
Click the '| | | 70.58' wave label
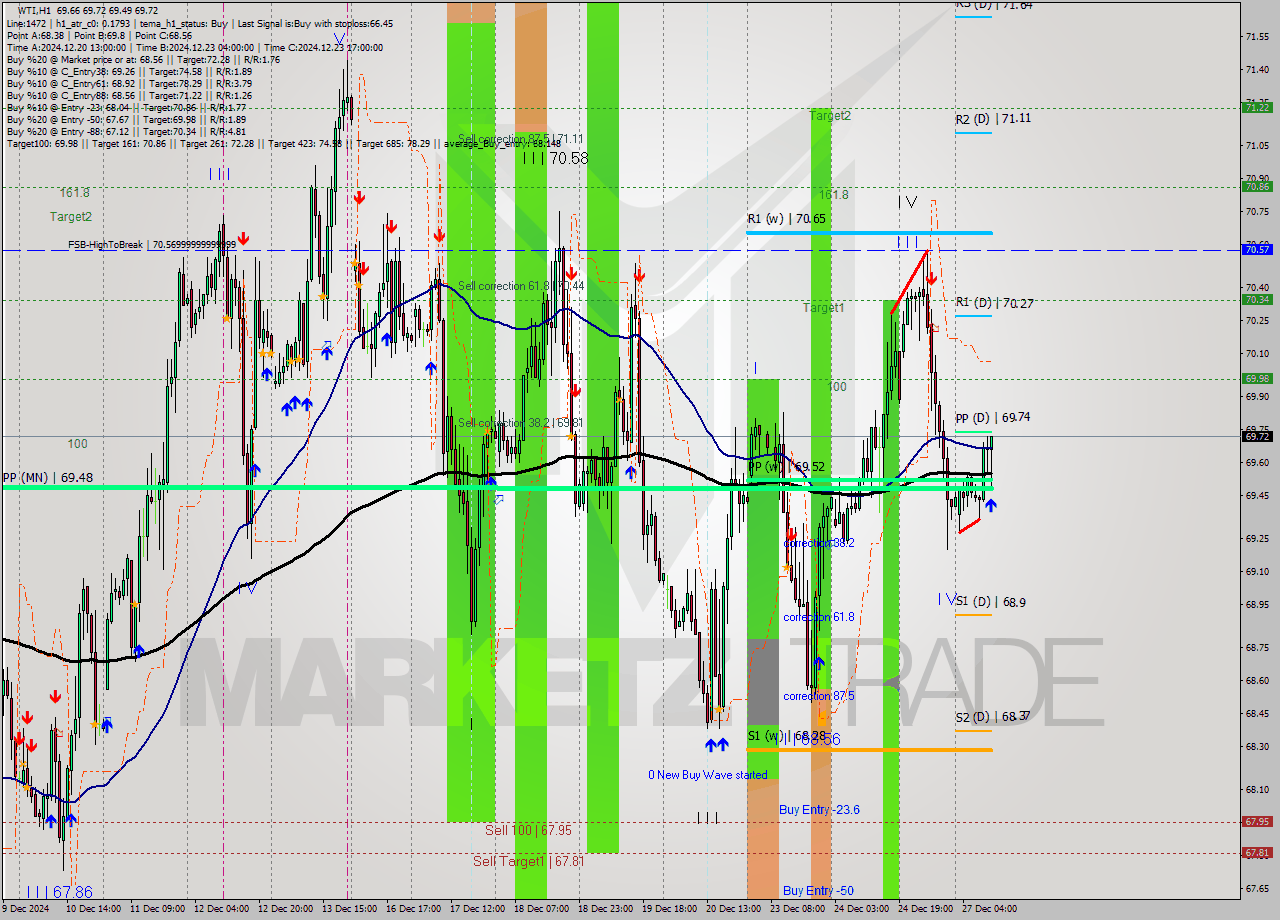pyautogui.click(x=554, y=158)
